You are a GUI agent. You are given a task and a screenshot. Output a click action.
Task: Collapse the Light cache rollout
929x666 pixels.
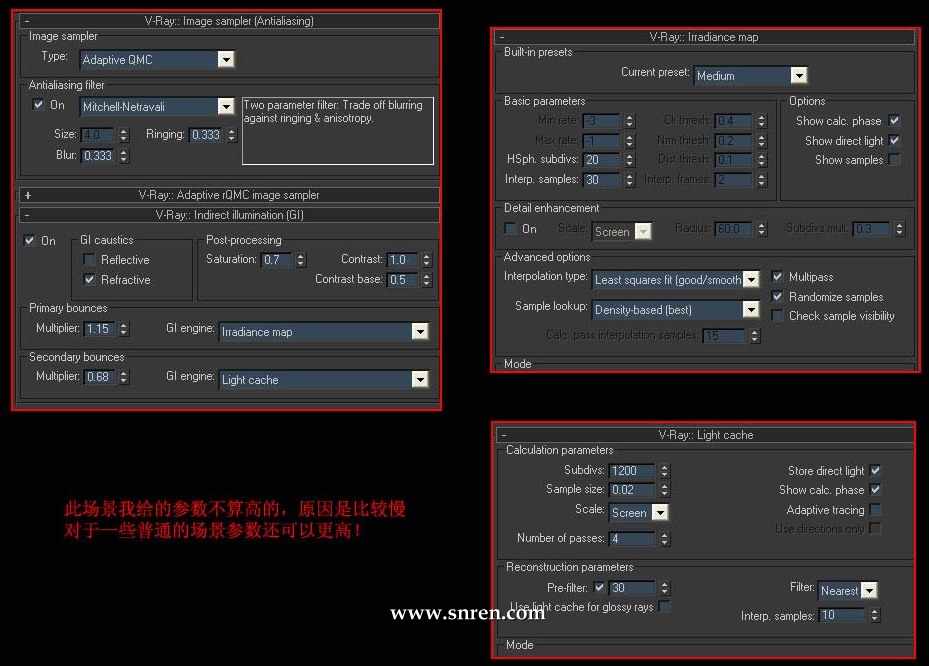(x=504, y=436)
